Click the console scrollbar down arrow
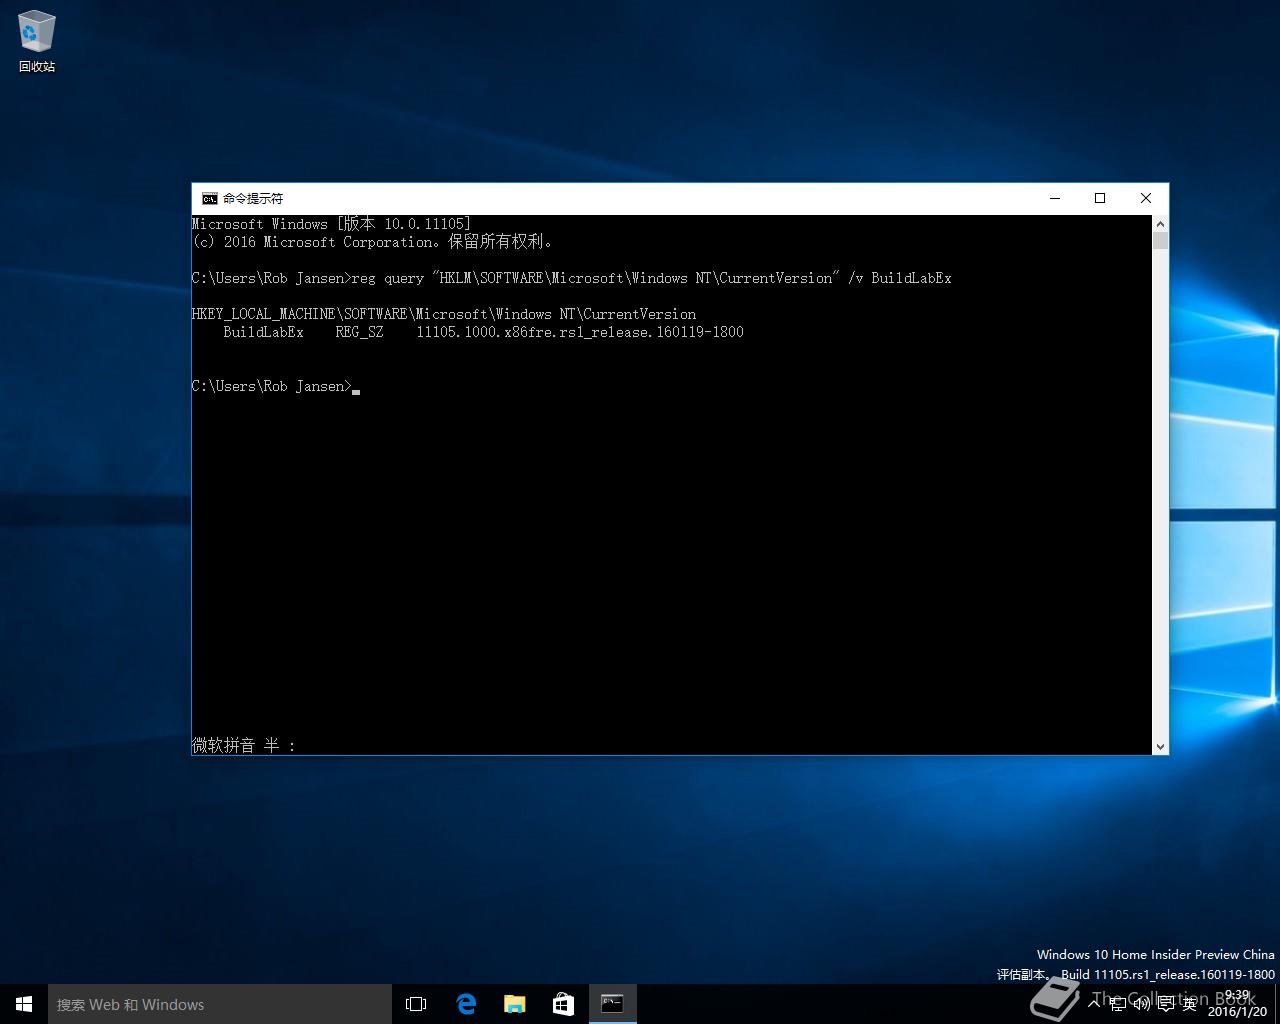This screenshot has width=1280, height=1024. (1160, 746)
